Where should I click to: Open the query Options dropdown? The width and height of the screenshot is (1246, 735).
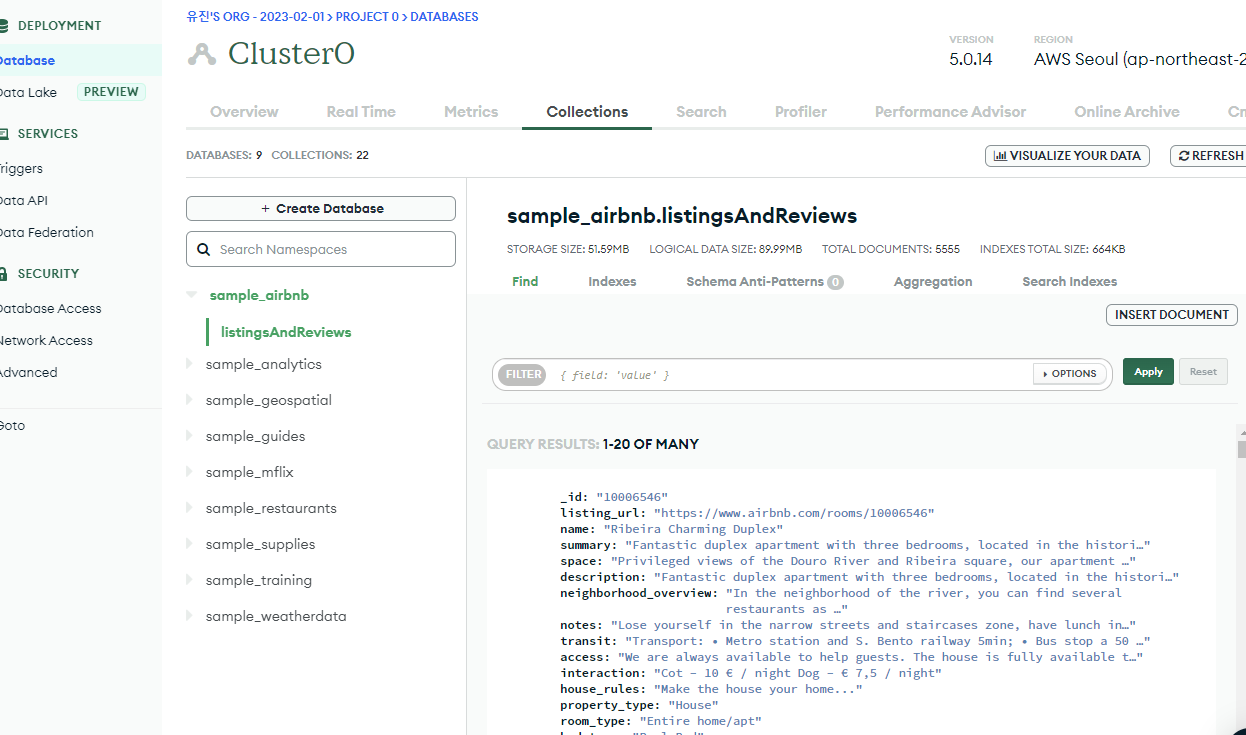pos(1069,374)
